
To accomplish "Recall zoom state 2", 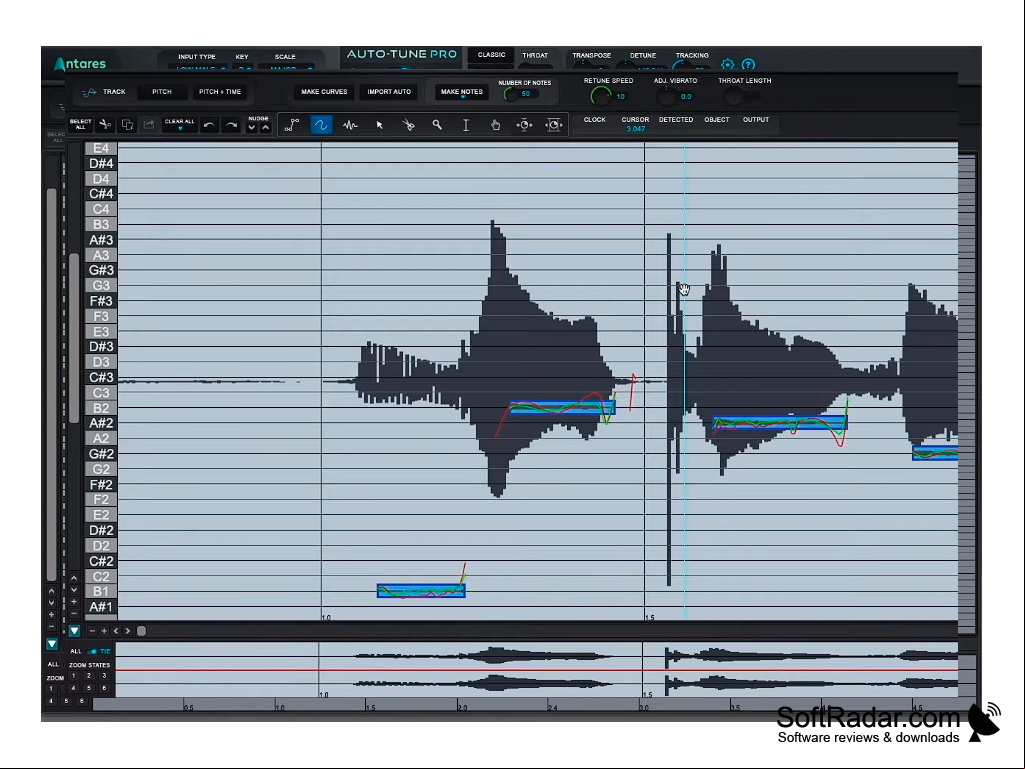I will (x=89, y=676).
